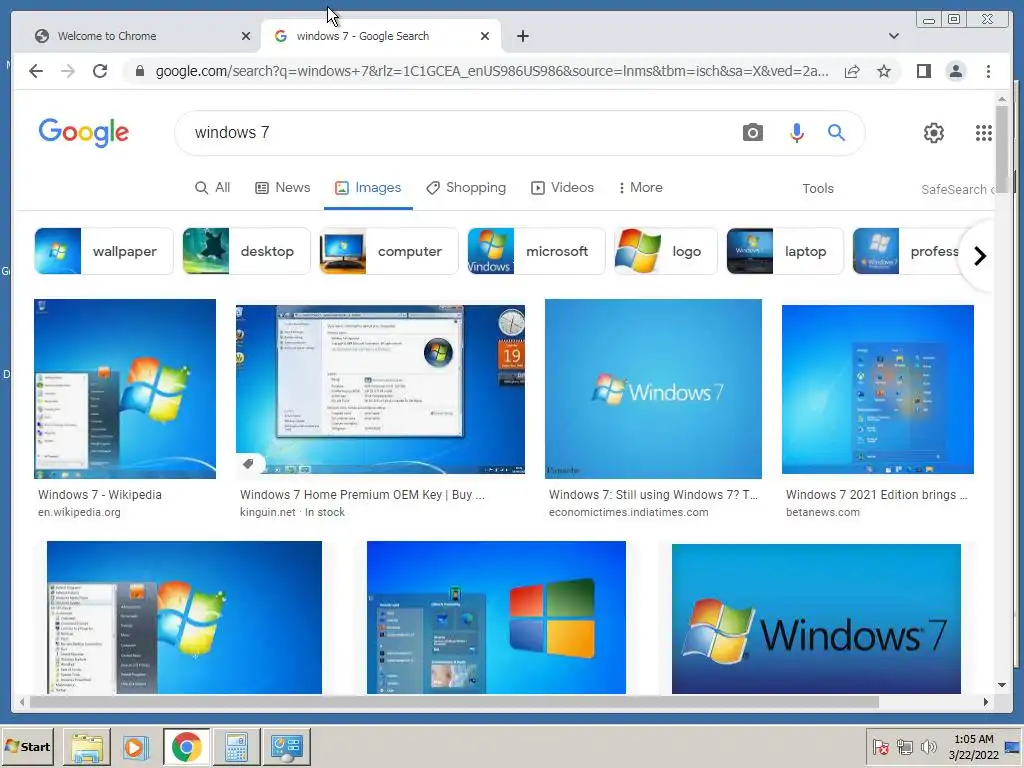Open Control Panel taskbar icon
The height and width of the screenshot is (768, 1024).
[x=286, y=747]
